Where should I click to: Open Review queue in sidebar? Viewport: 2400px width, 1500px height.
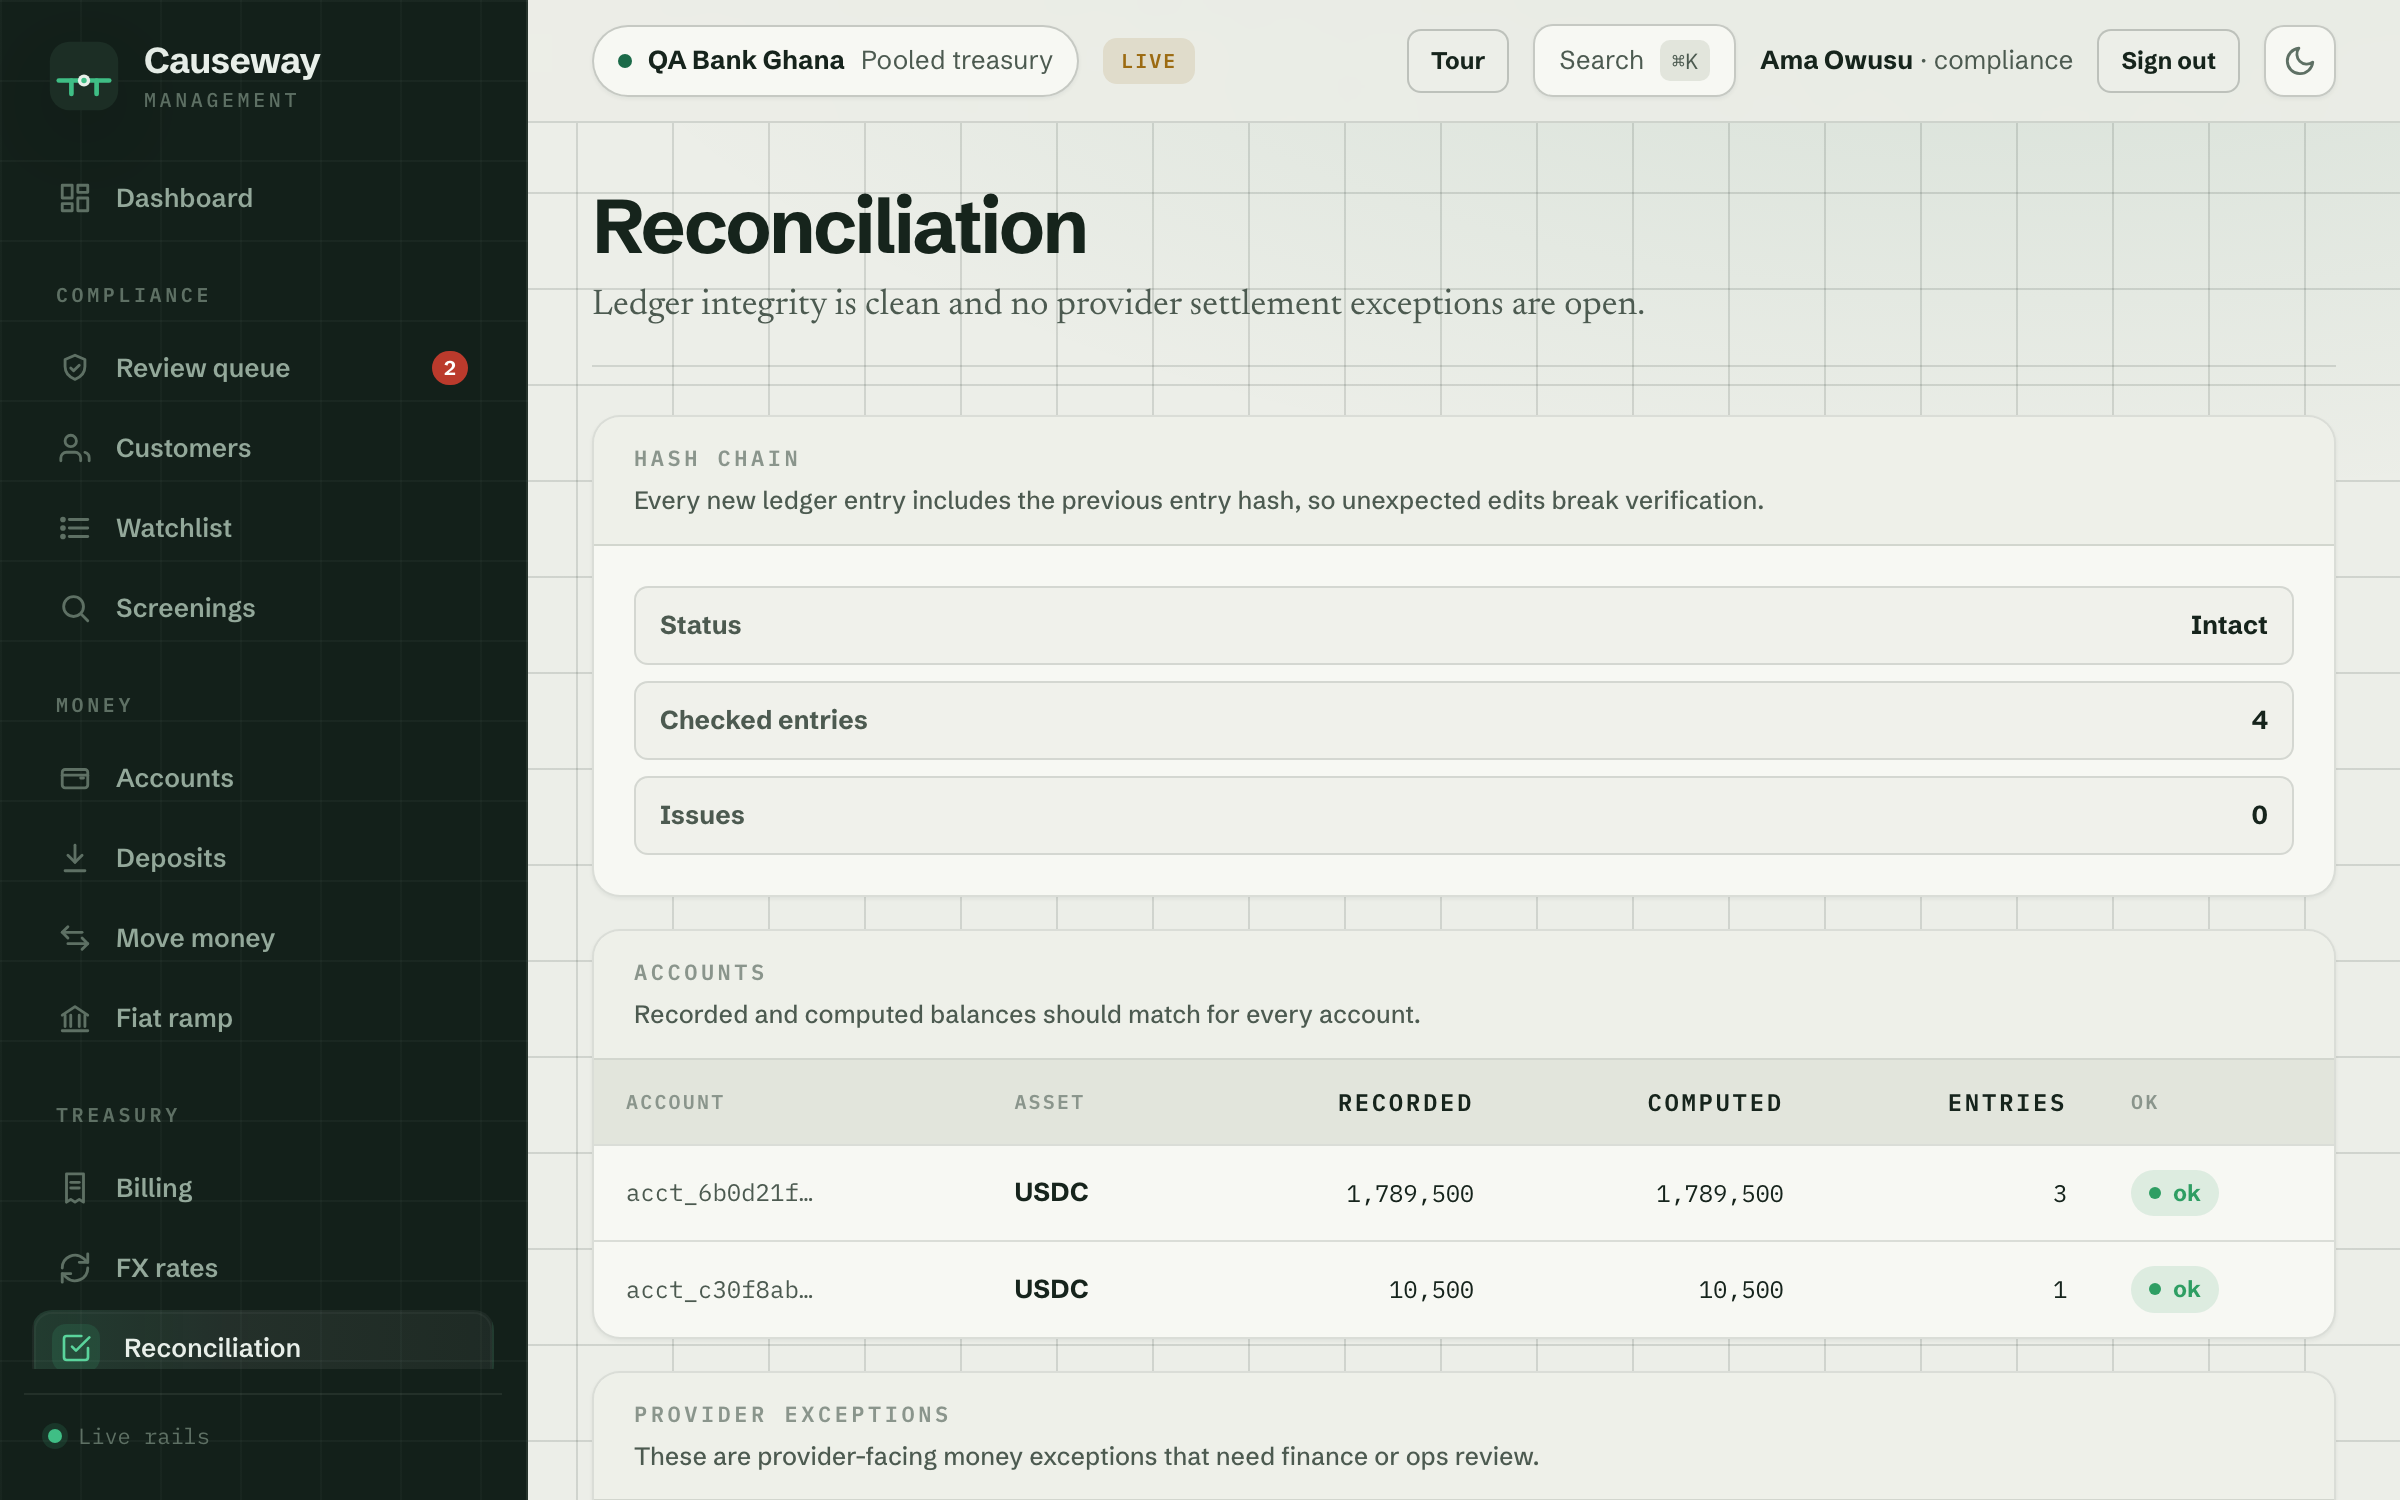(264, 368)
